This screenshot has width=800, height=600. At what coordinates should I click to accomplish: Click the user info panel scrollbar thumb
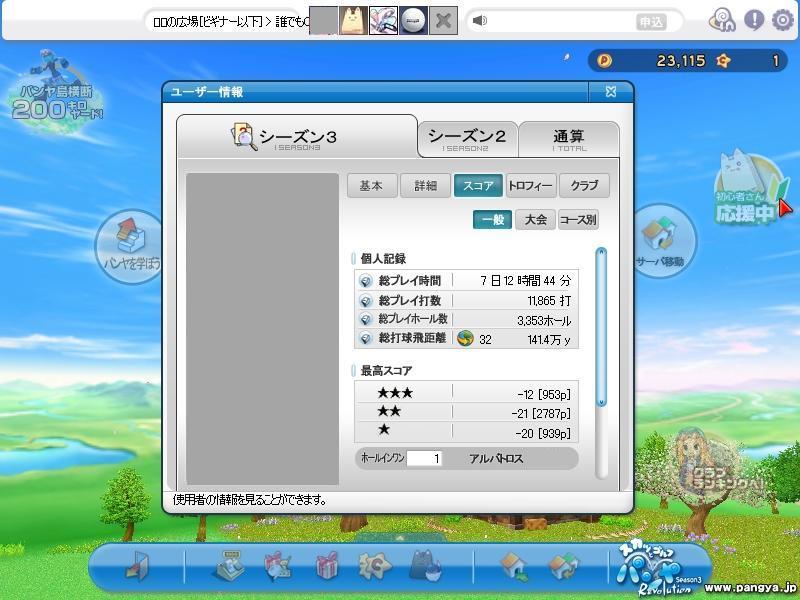tap(602, 327)
